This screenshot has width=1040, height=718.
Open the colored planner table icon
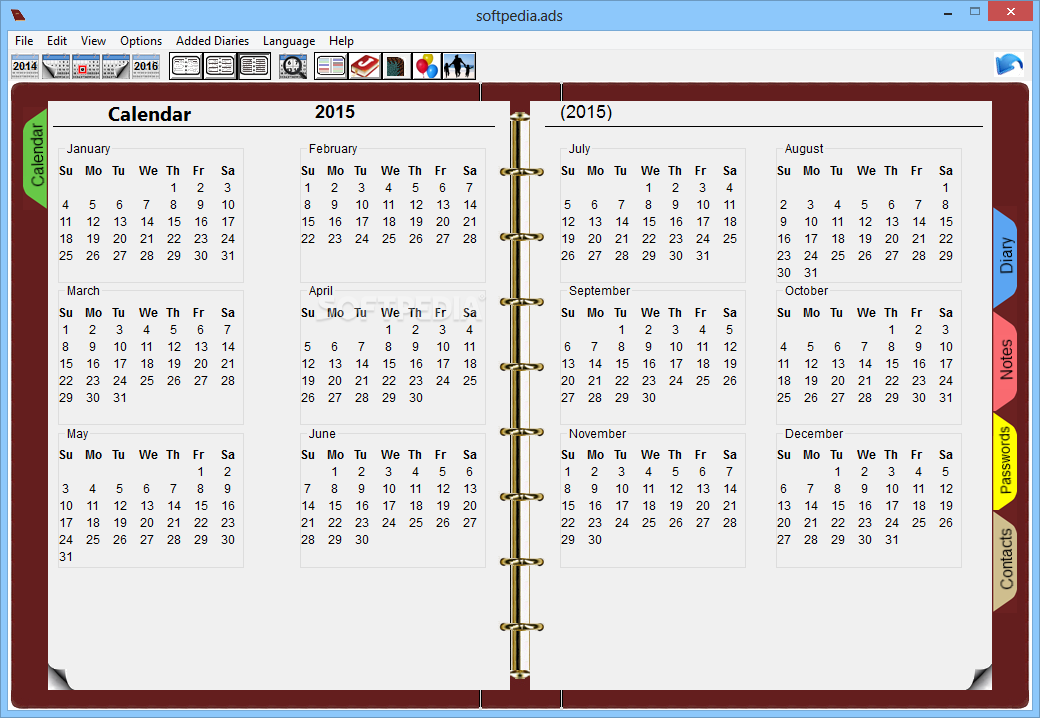[x=330, y=66]
